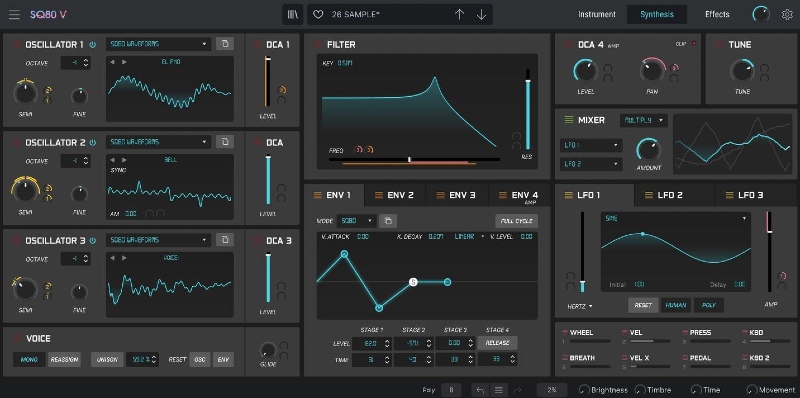Screen dimensions: 800x398
Task: Select the ENV 2 tab
Action: (x=395, y=195)
